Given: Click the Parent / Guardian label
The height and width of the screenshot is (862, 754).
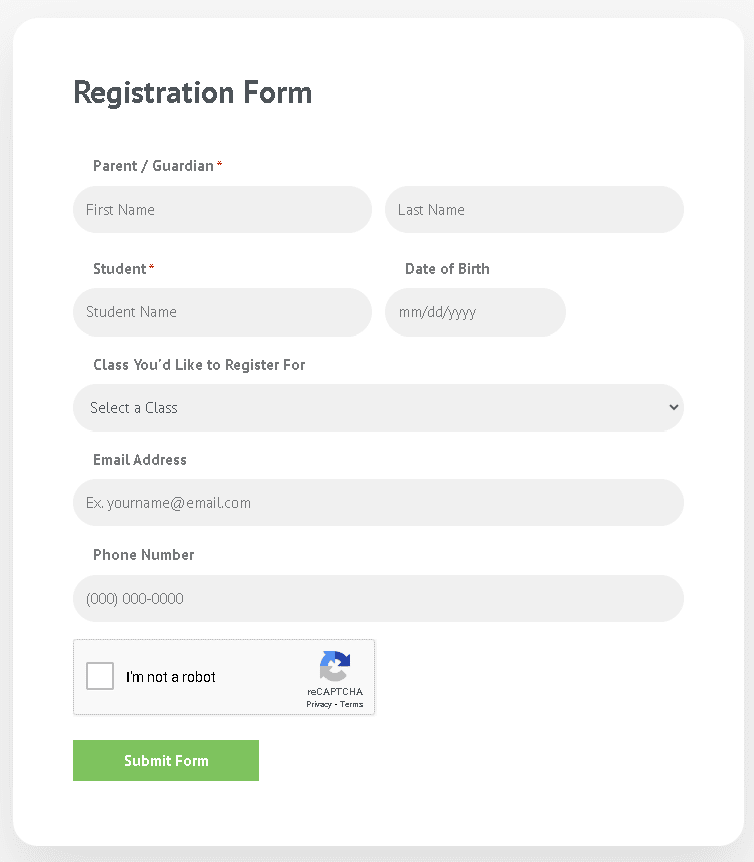Looking at the screenshot, I should coord(153,166).
